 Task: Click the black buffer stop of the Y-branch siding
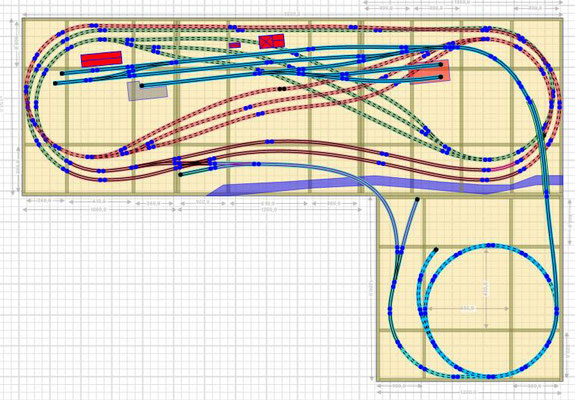(417, 199)
